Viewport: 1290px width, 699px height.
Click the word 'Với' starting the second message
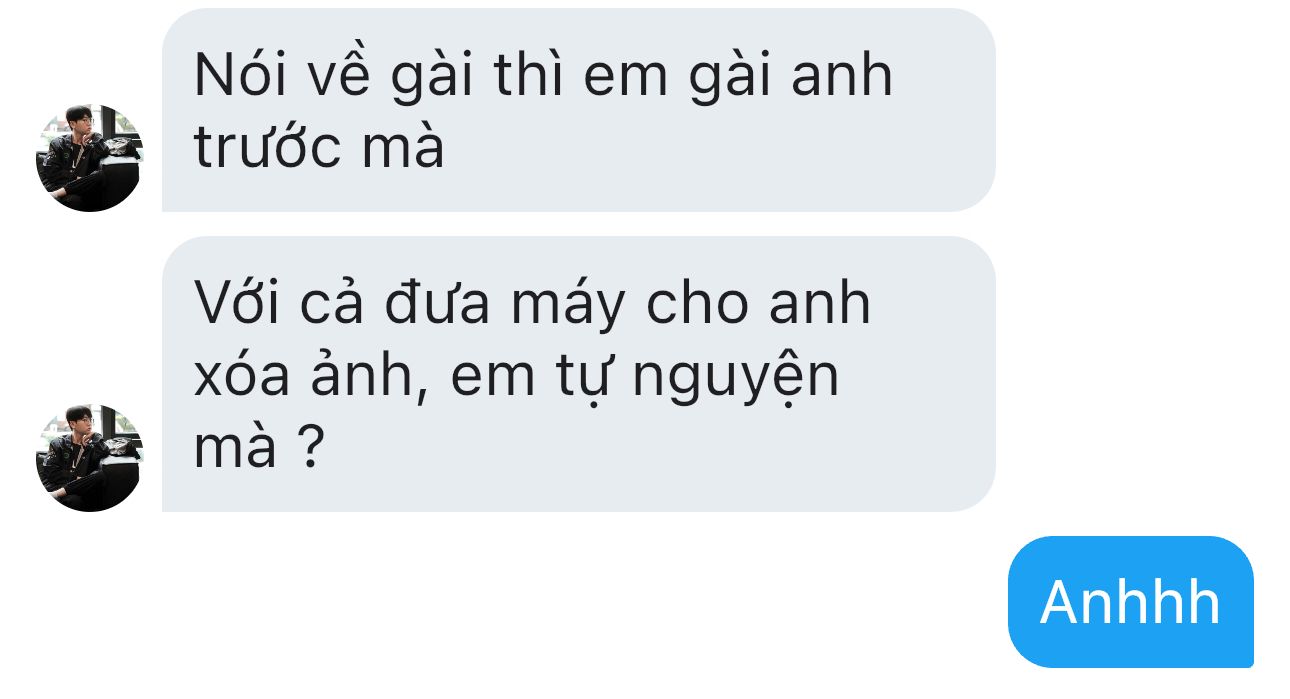(x=237, y=303)
